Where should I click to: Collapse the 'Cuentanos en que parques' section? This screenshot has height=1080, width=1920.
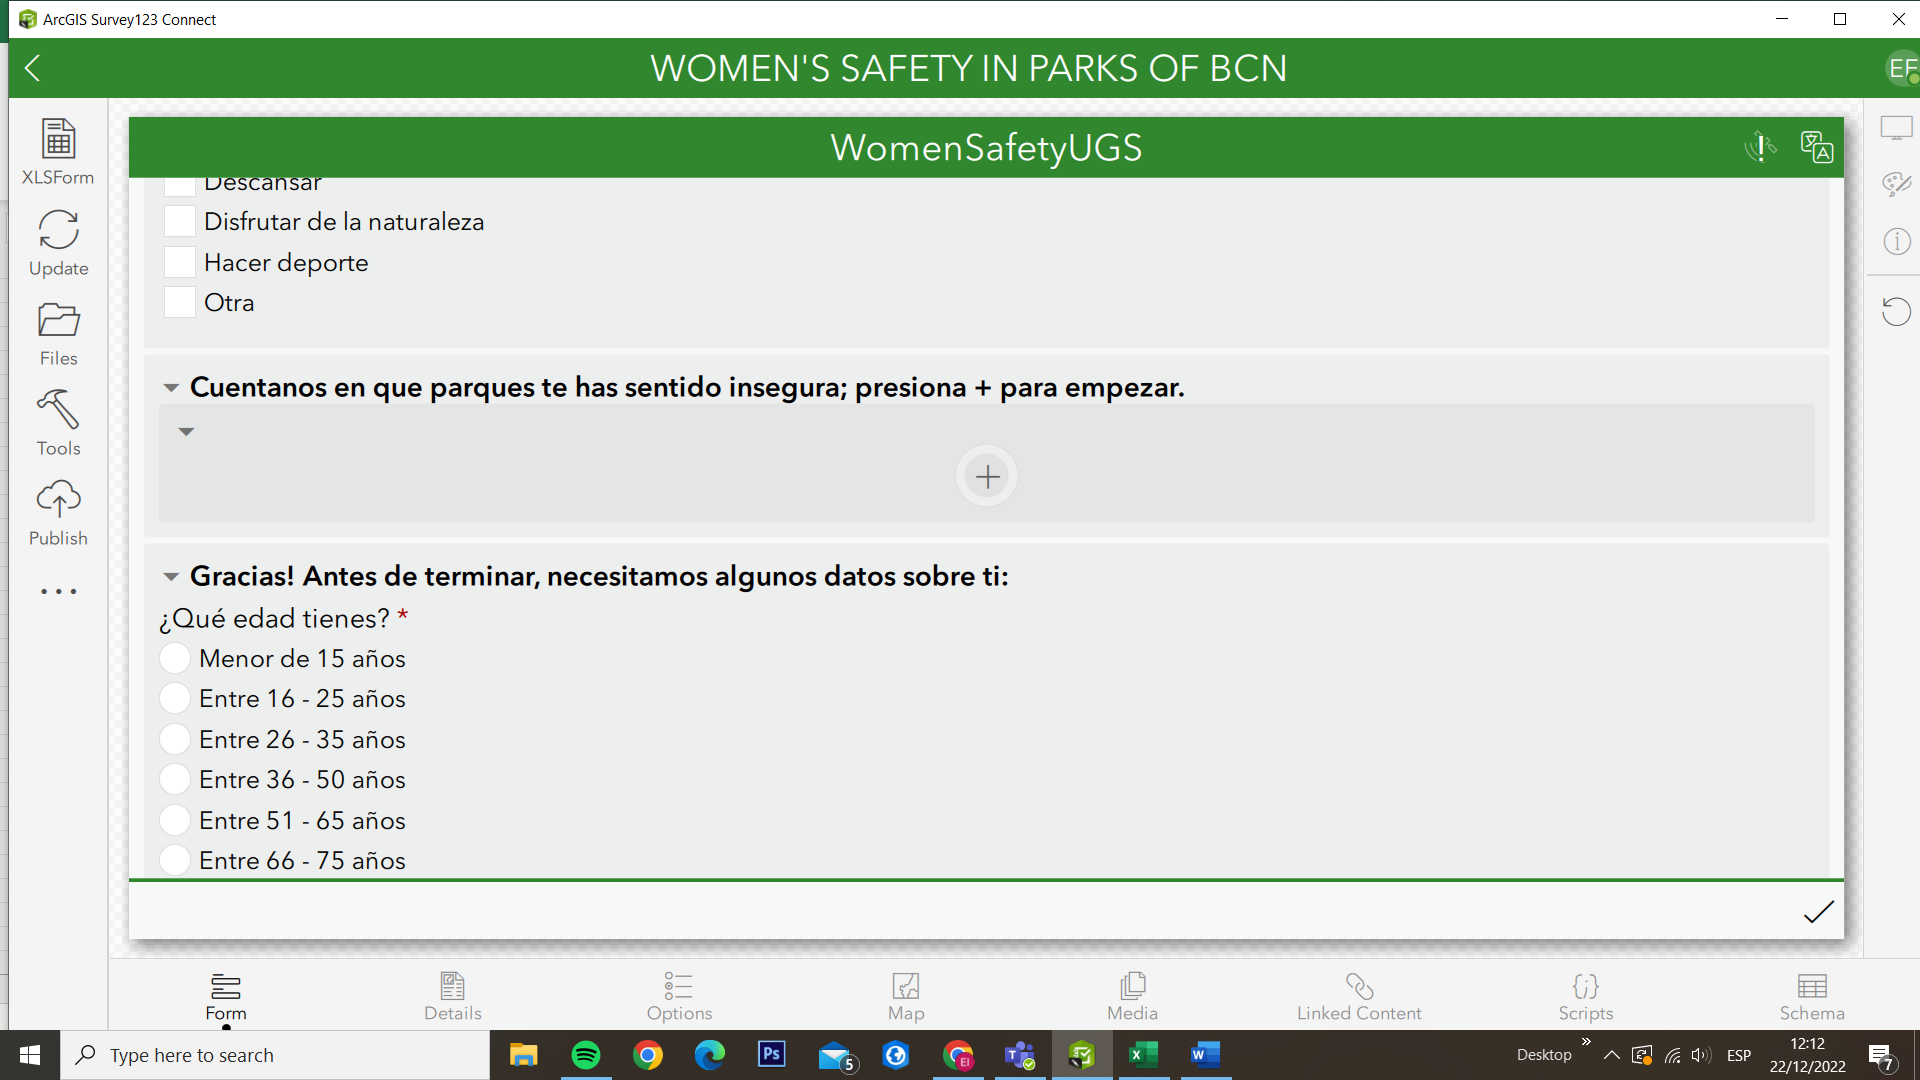pyautogui.click(x=171, y=388)
